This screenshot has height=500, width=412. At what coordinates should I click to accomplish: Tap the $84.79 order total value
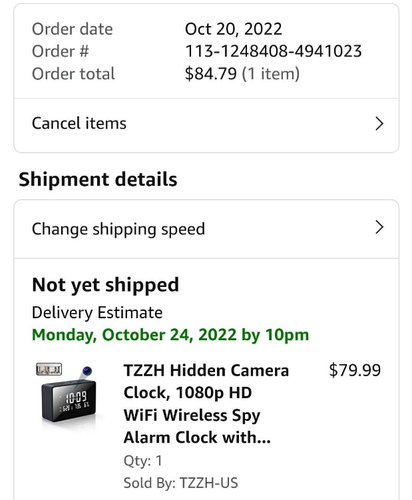[x=211, y=74]
